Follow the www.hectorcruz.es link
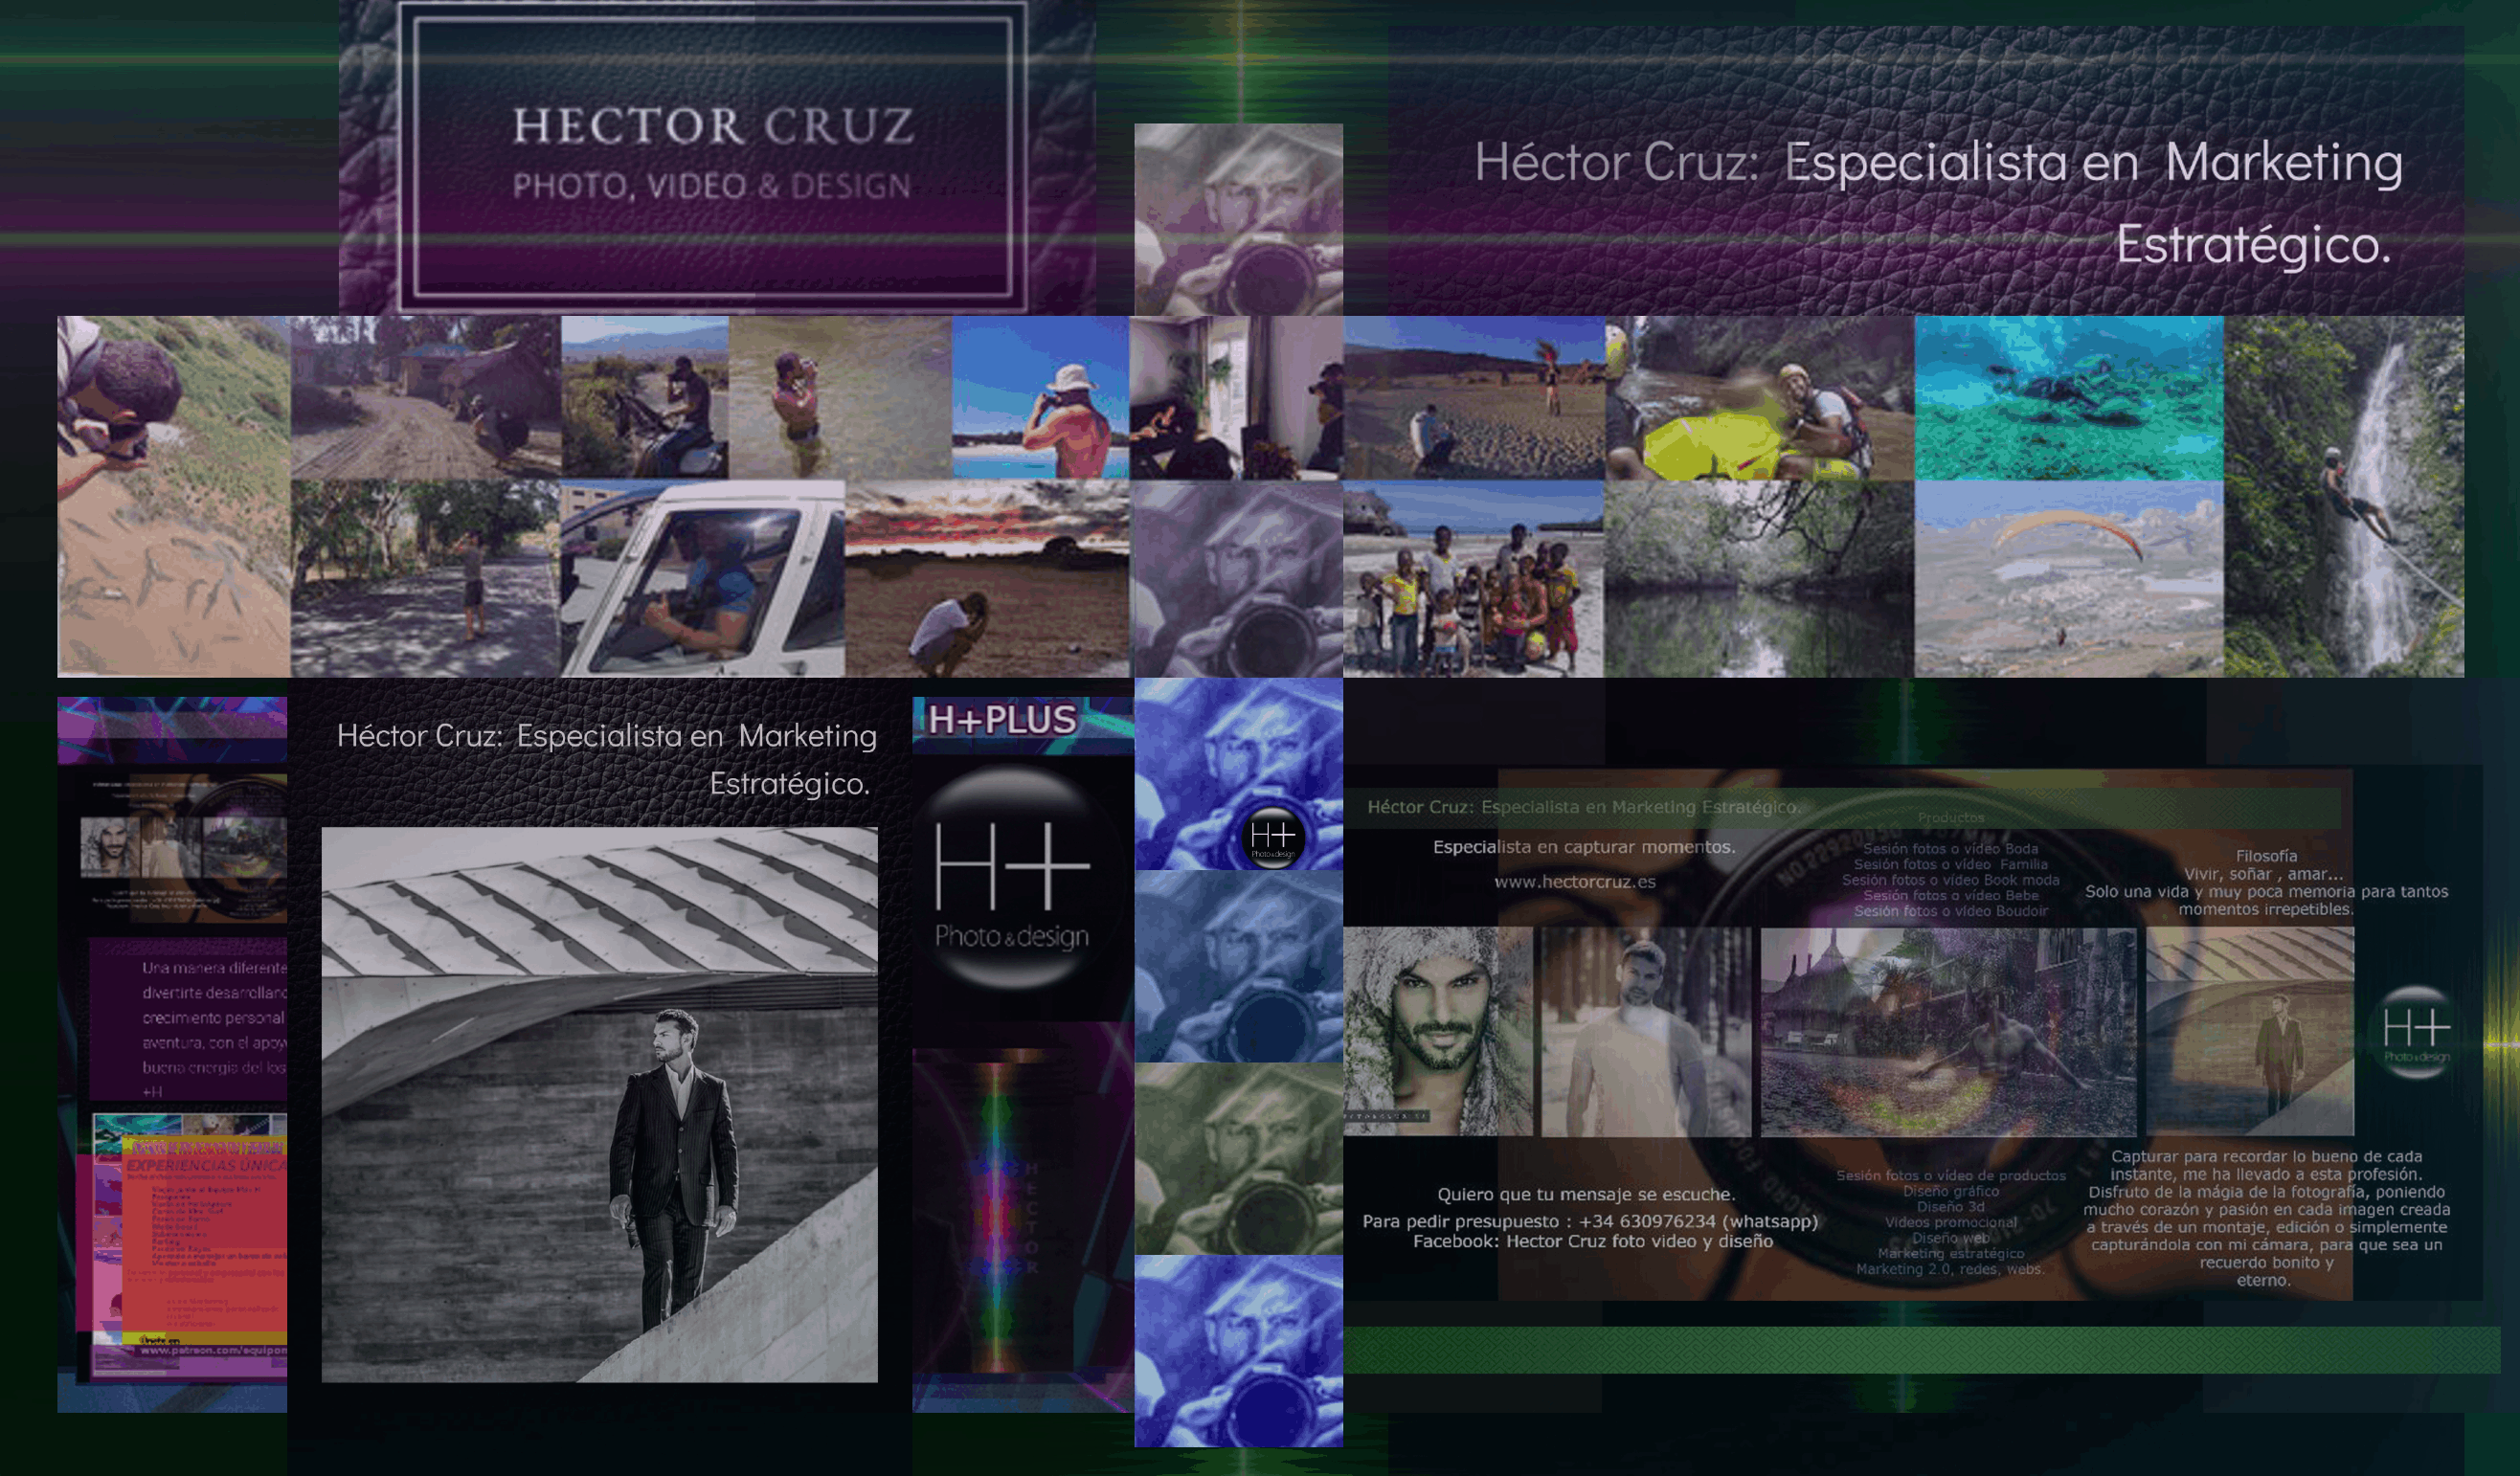 [1575, 882]
